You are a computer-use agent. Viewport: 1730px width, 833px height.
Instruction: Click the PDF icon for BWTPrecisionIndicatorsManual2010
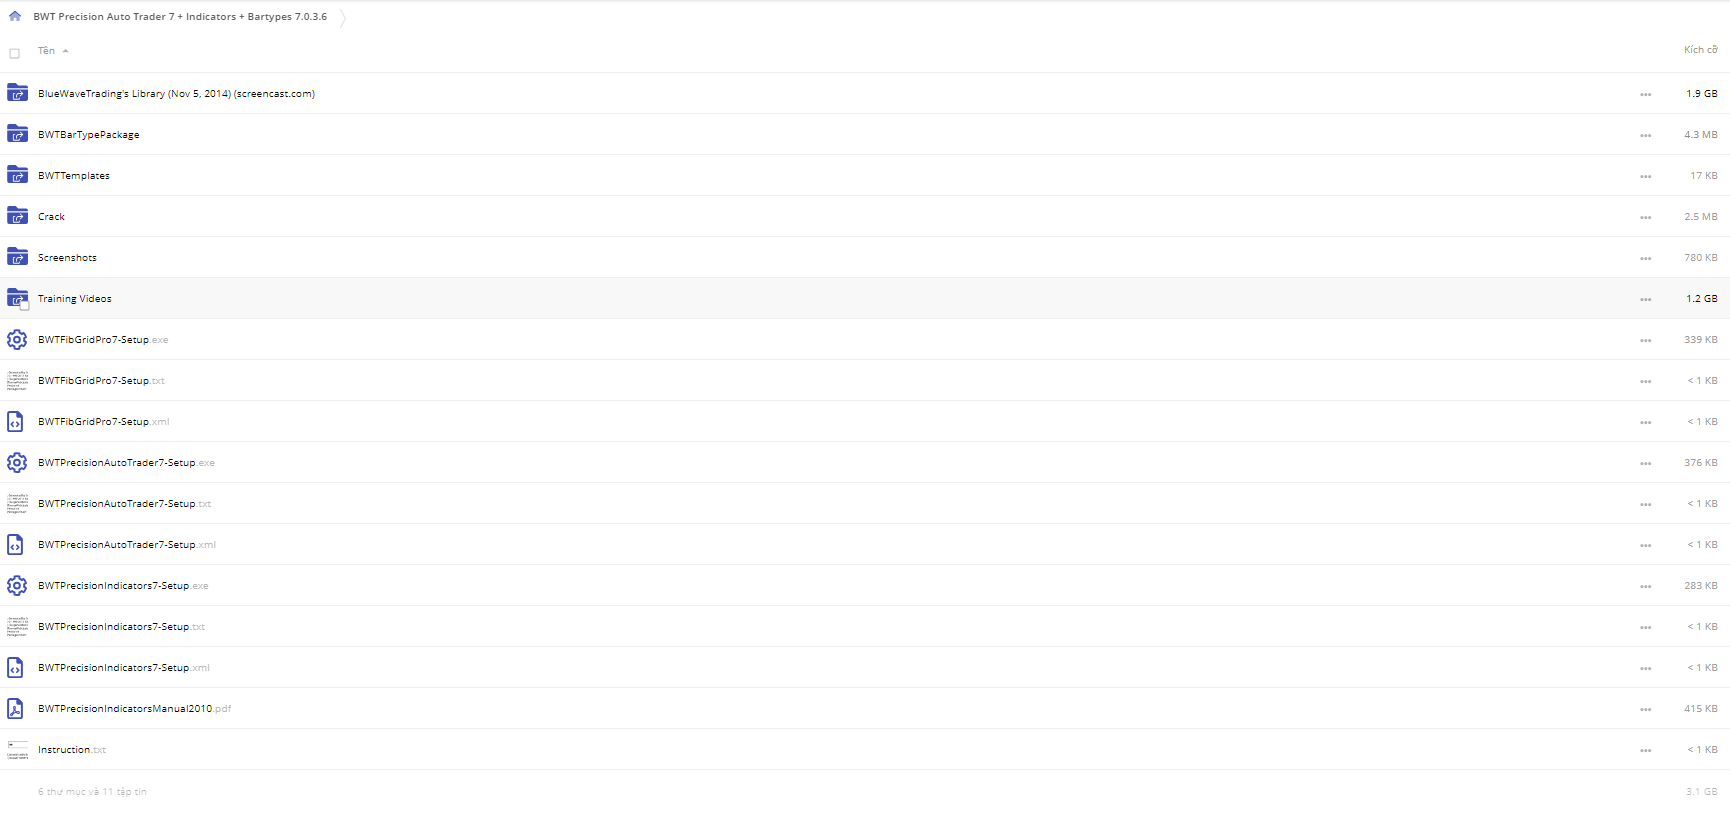(15, 709)
